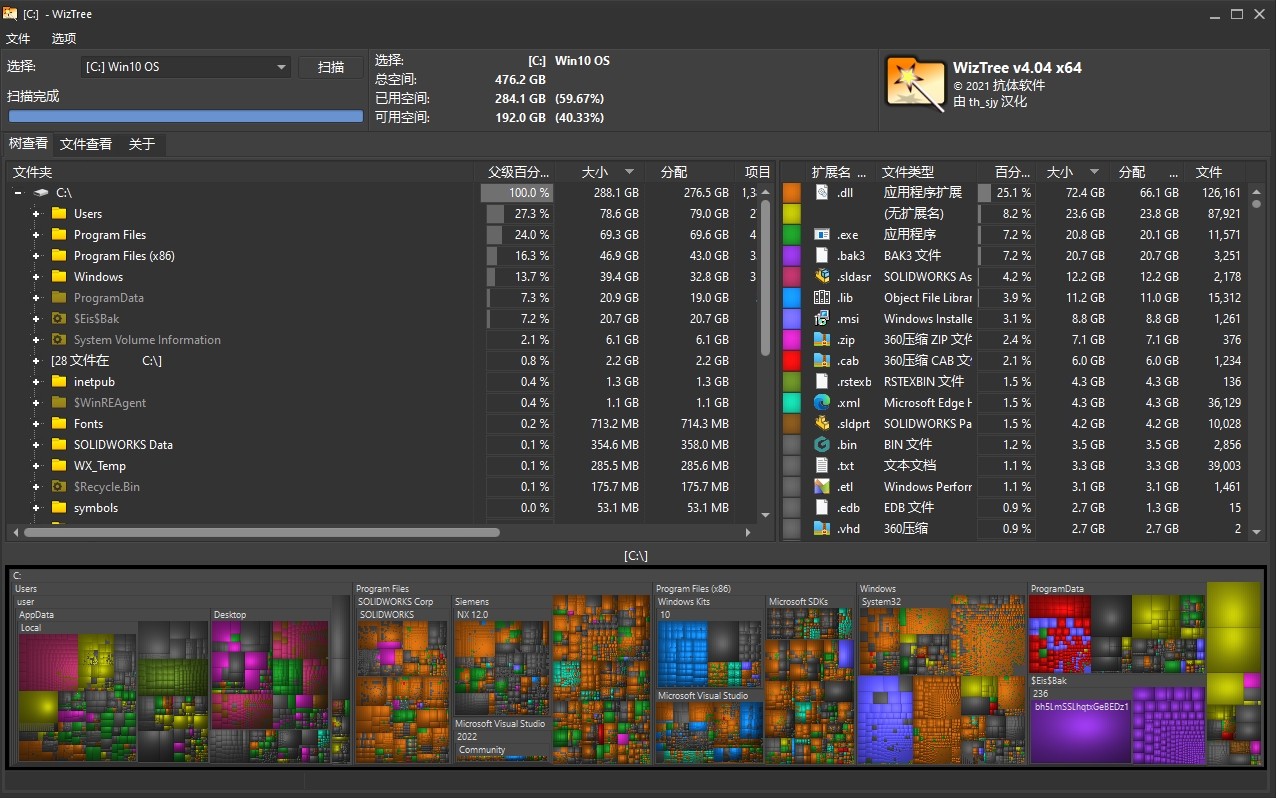Select the System Volume Information folder icon
Image resolution: width=1276 pixels, height=798 pixels.
pos(59,340)
